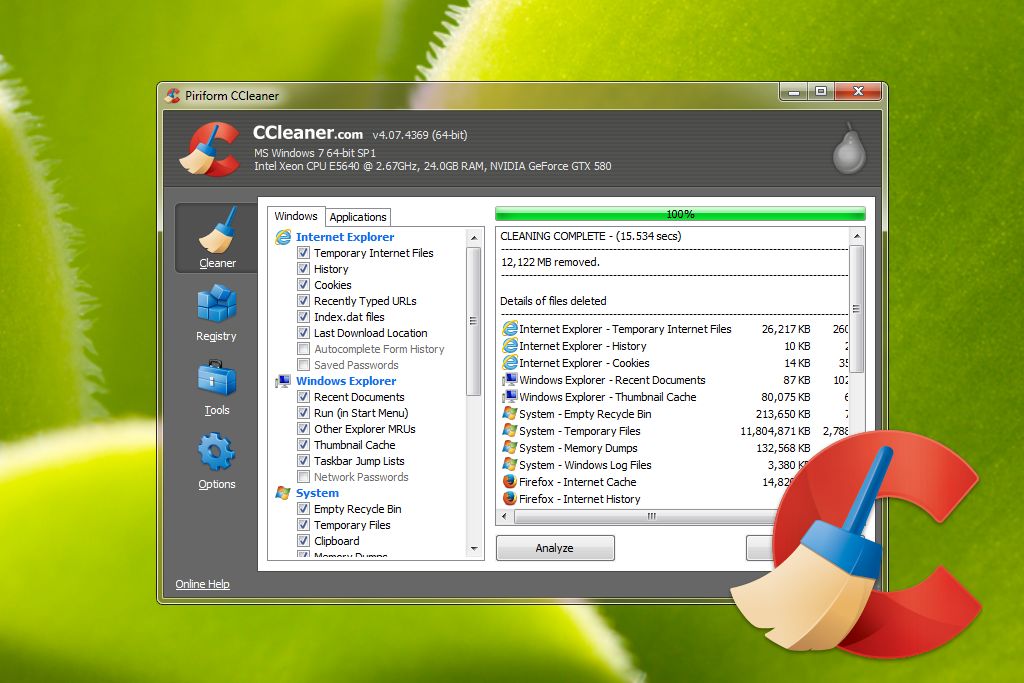
Task: Click results horizontal scroll left arrow
Action: click(x=504, y=516)
